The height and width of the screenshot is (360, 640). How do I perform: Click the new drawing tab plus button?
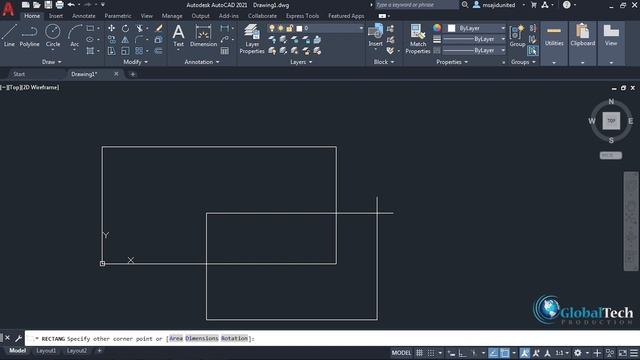point(133,74)
